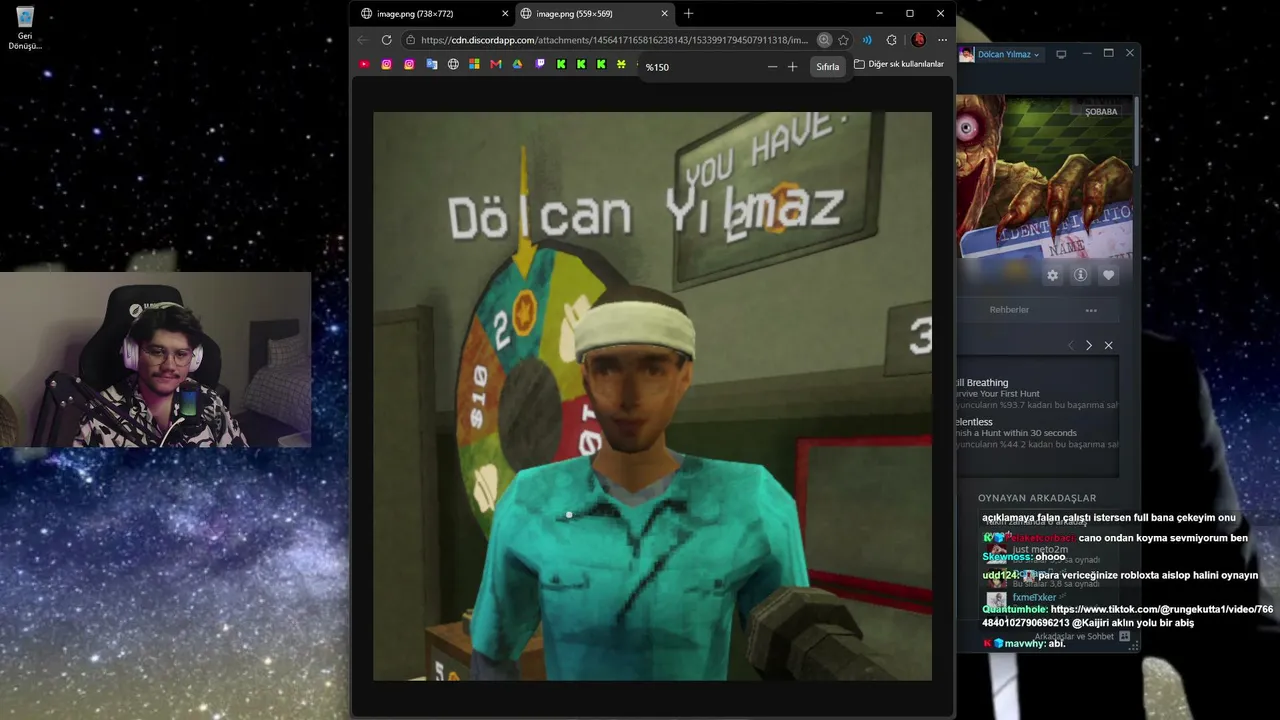Open the browser settings and more menu
Image resolution: width=1280 pixels, height=720 pixels.
tap(942, 40)
